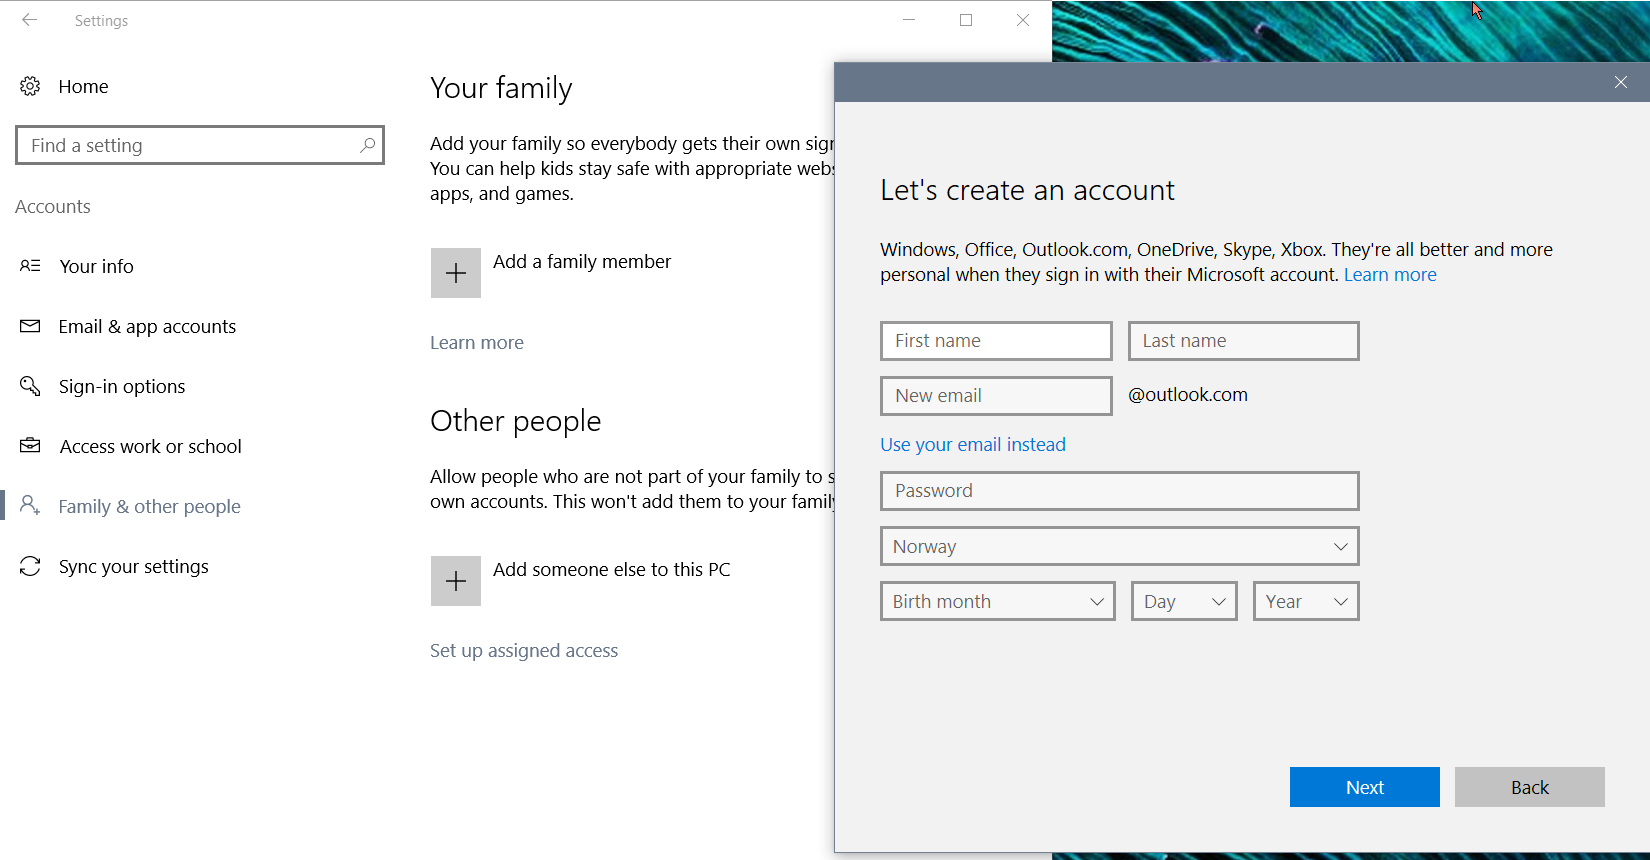Viewport: 1650px width, 860px height.
Task: Click Learn more under Your family
Action: click(477, 342)
